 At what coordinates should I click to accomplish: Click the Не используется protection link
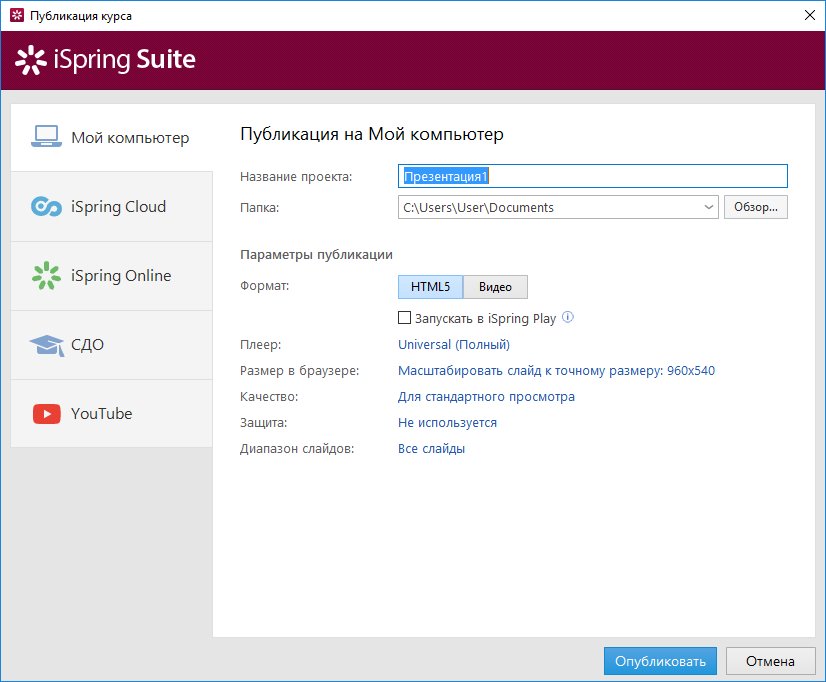[447, 423]
